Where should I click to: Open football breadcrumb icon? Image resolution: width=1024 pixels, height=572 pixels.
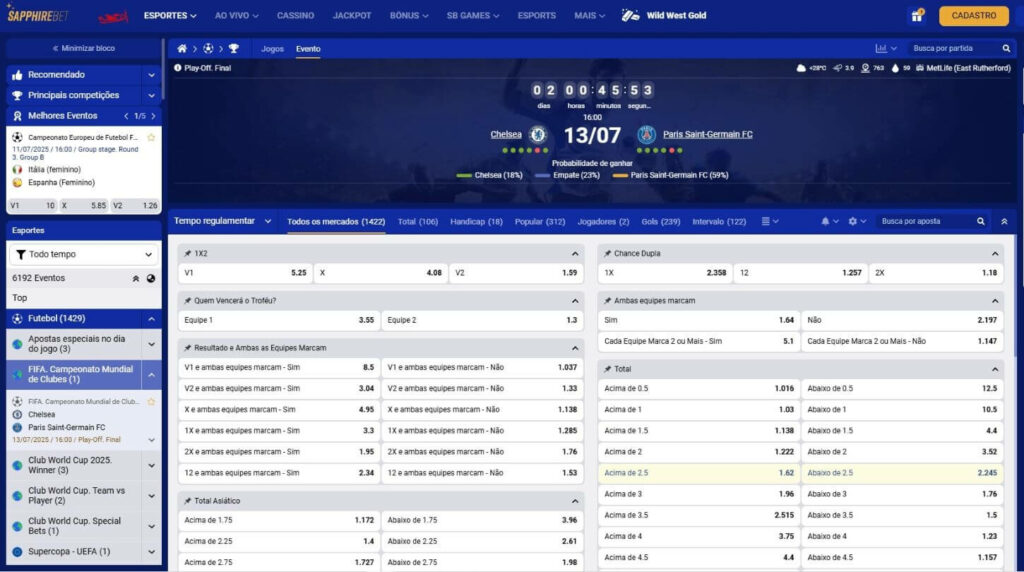[x=208, y=48]
